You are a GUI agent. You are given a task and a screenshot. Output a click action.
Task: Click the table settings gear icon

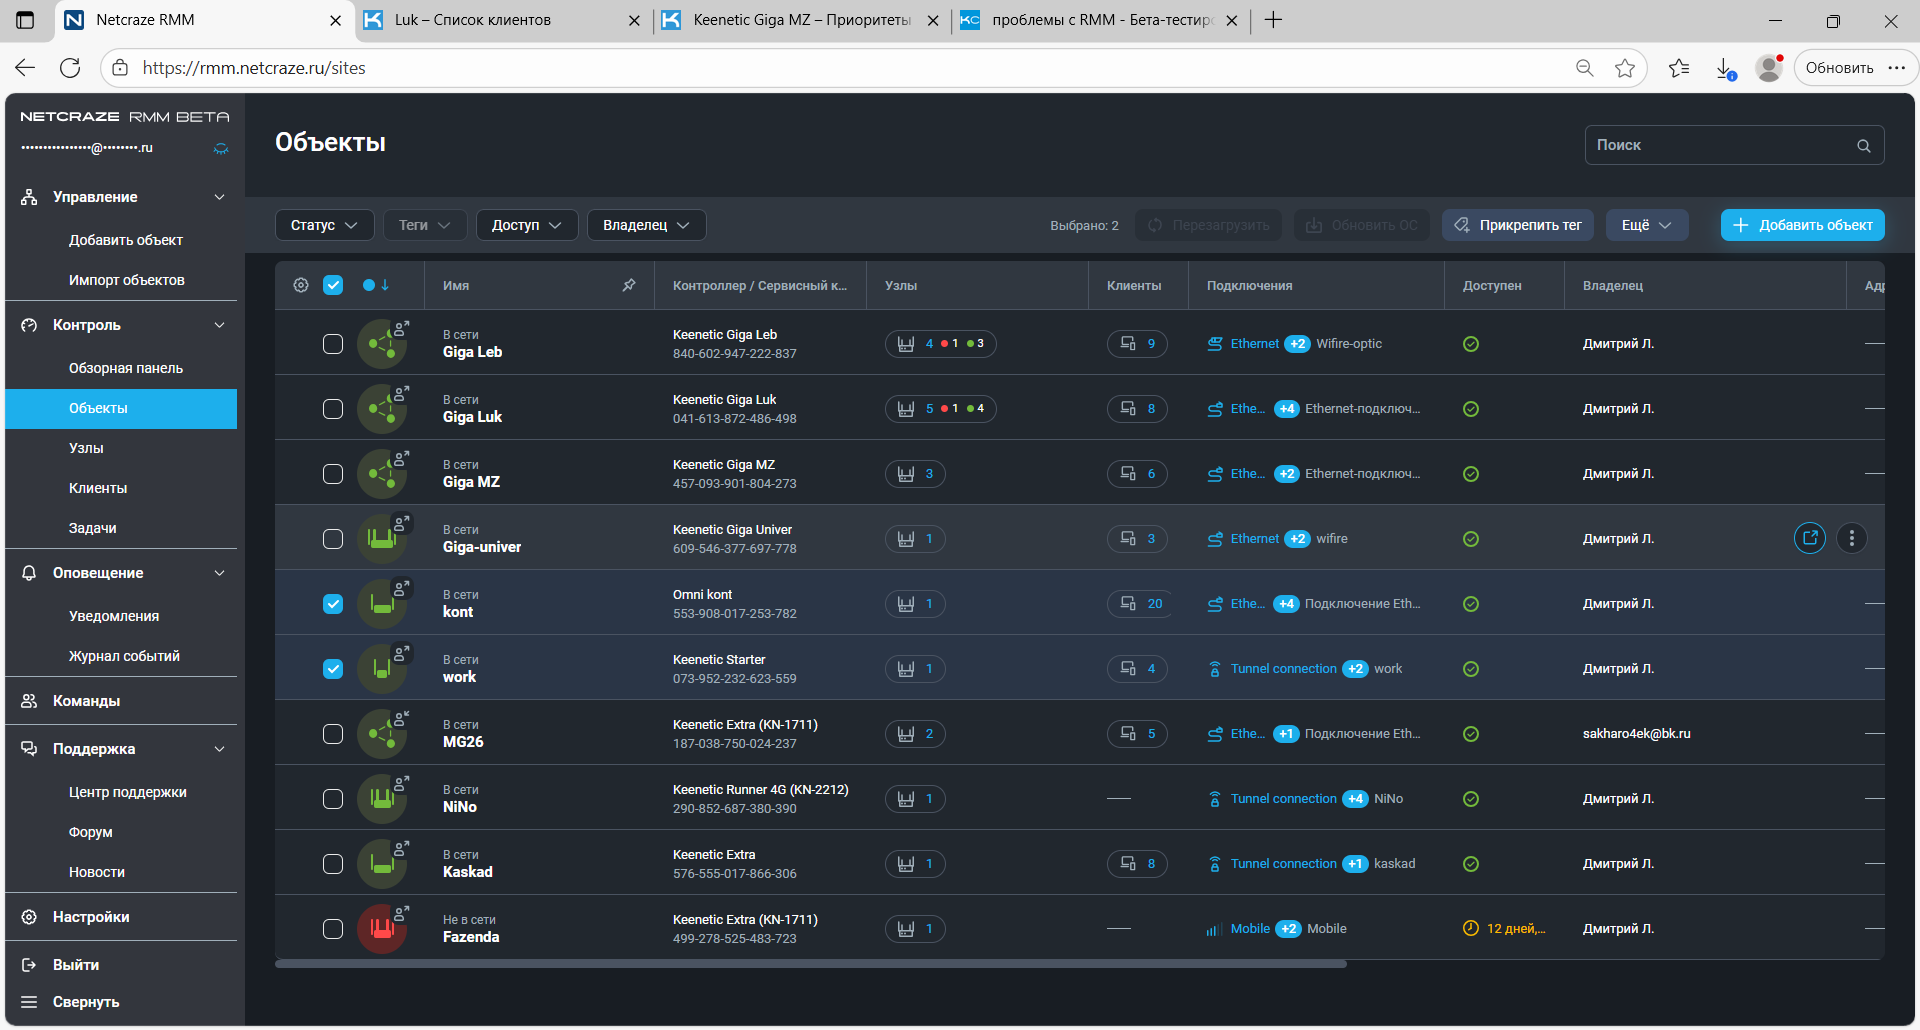click(301, 285)
